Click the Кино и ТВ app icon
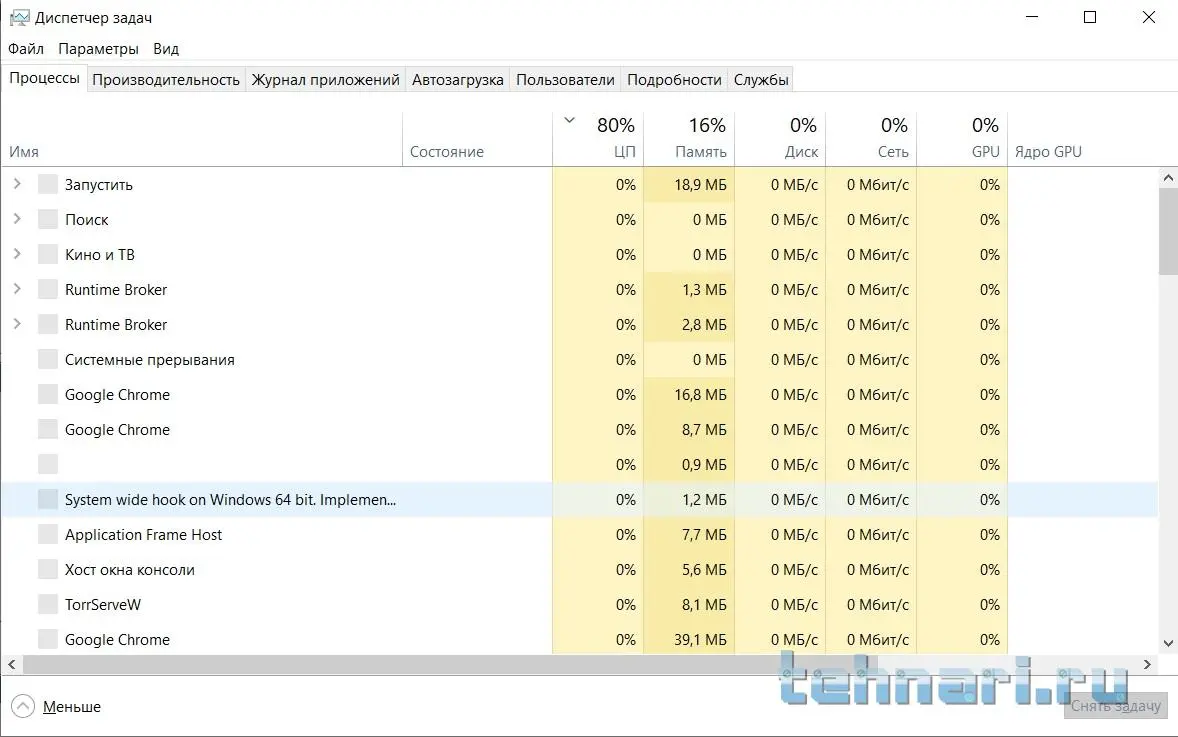Viewport: 1178px width, 737px height. tap(48, 254)
